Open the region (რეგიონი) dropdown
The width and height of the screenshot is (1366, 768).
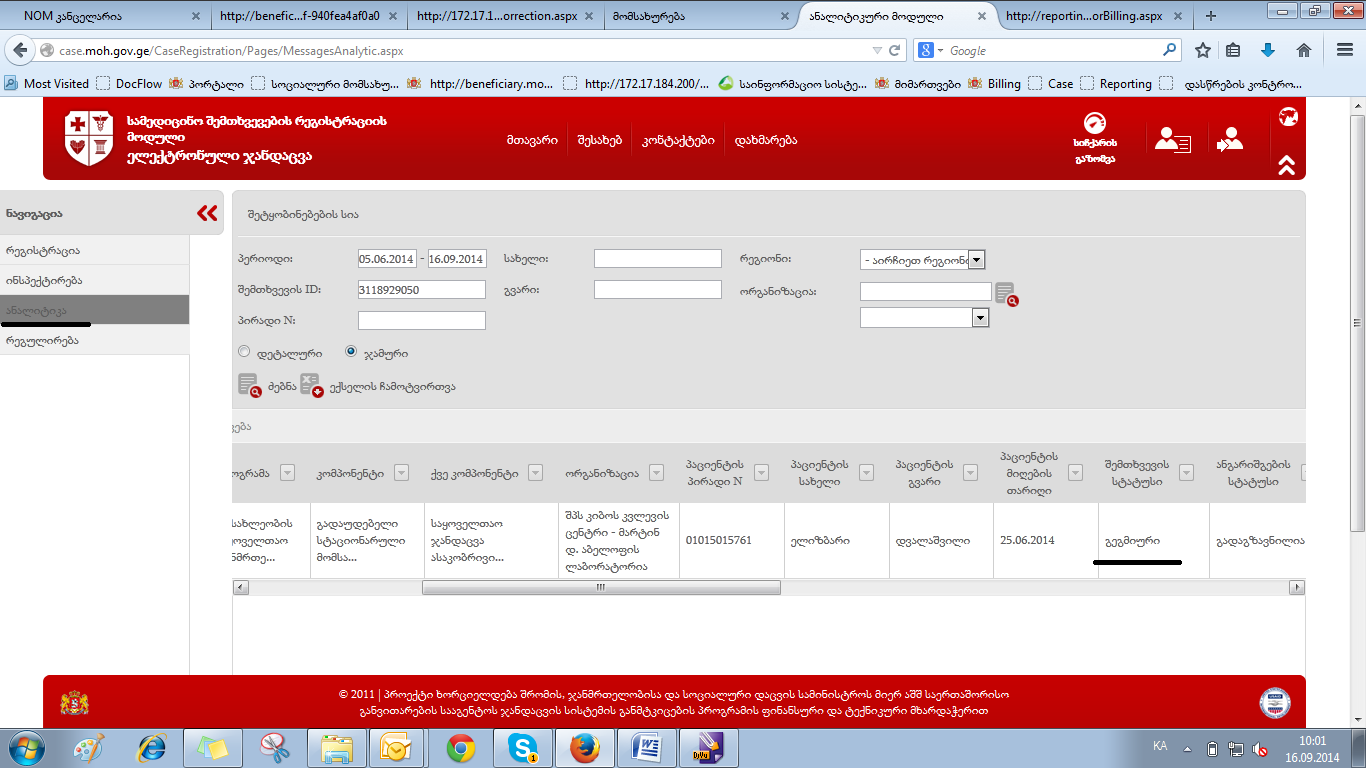tap(977, 260)
